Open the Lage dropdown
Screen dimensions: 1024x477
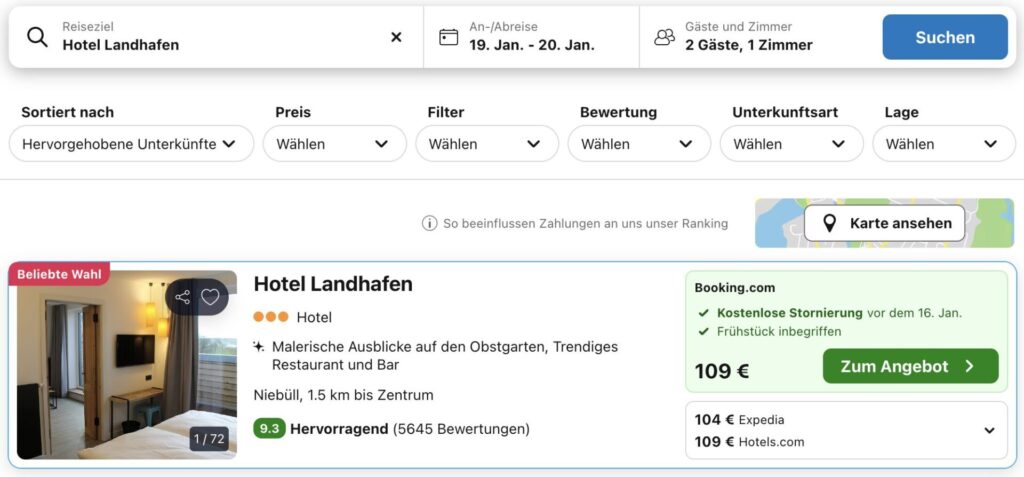coord(942,144)
